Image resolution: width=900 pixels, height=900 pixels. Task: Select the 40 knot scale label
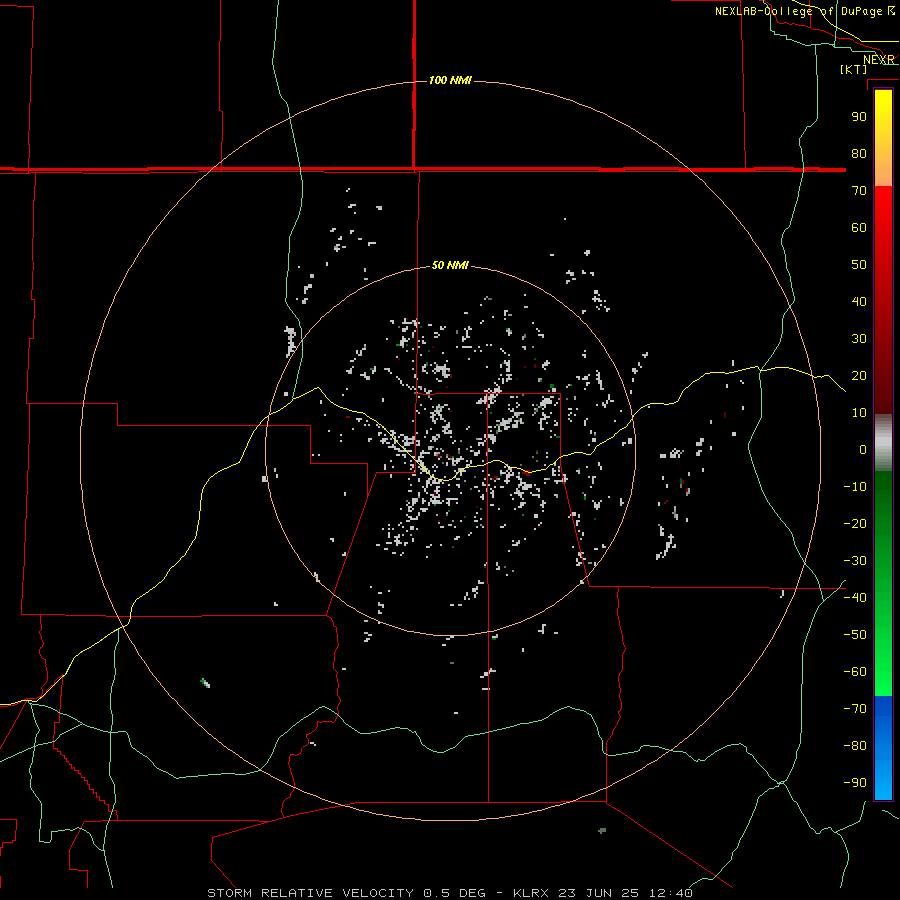[x=859, y=301]
